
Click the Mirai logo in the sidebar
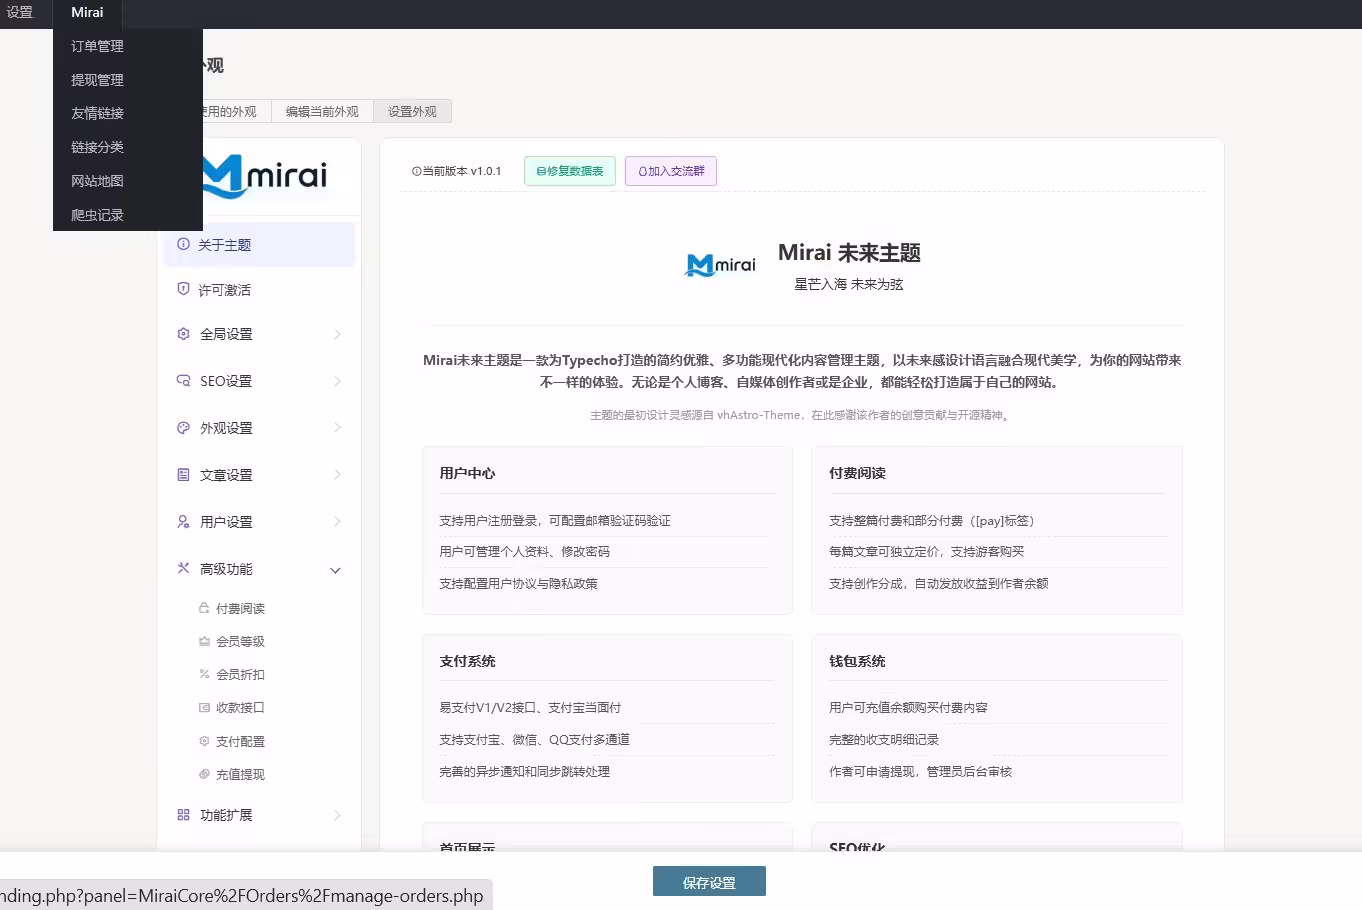point(262,177)
